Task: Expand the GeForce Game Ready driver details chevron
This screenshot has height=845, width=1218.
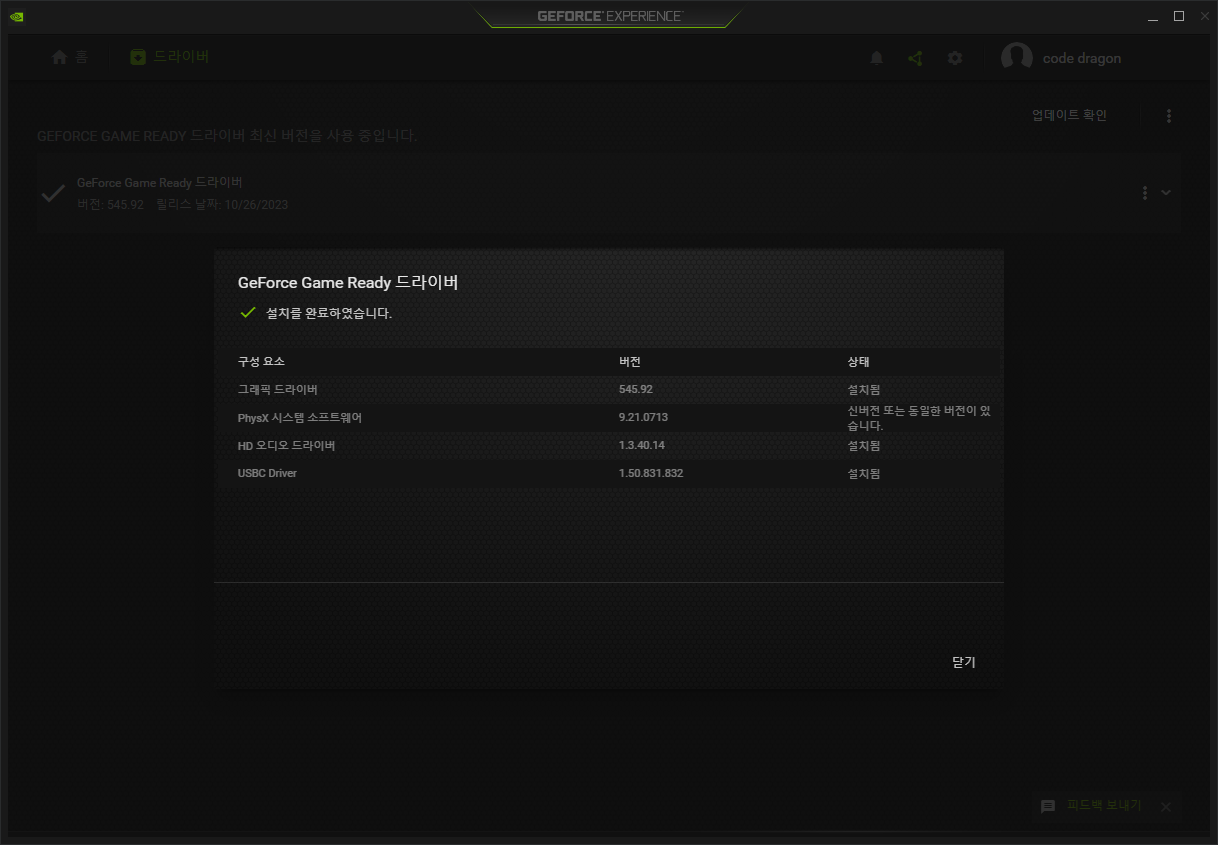Action: [x=1166, y=193]
